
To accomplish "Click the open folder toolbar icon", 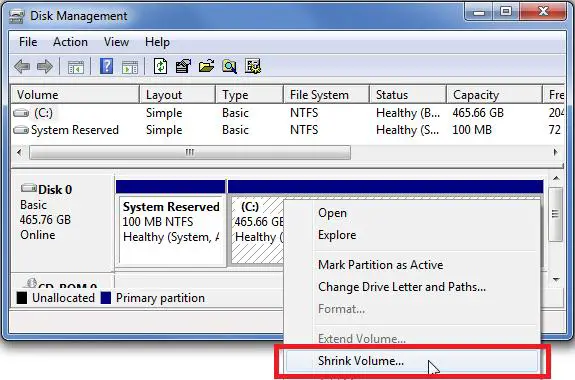I will (206, 66).
